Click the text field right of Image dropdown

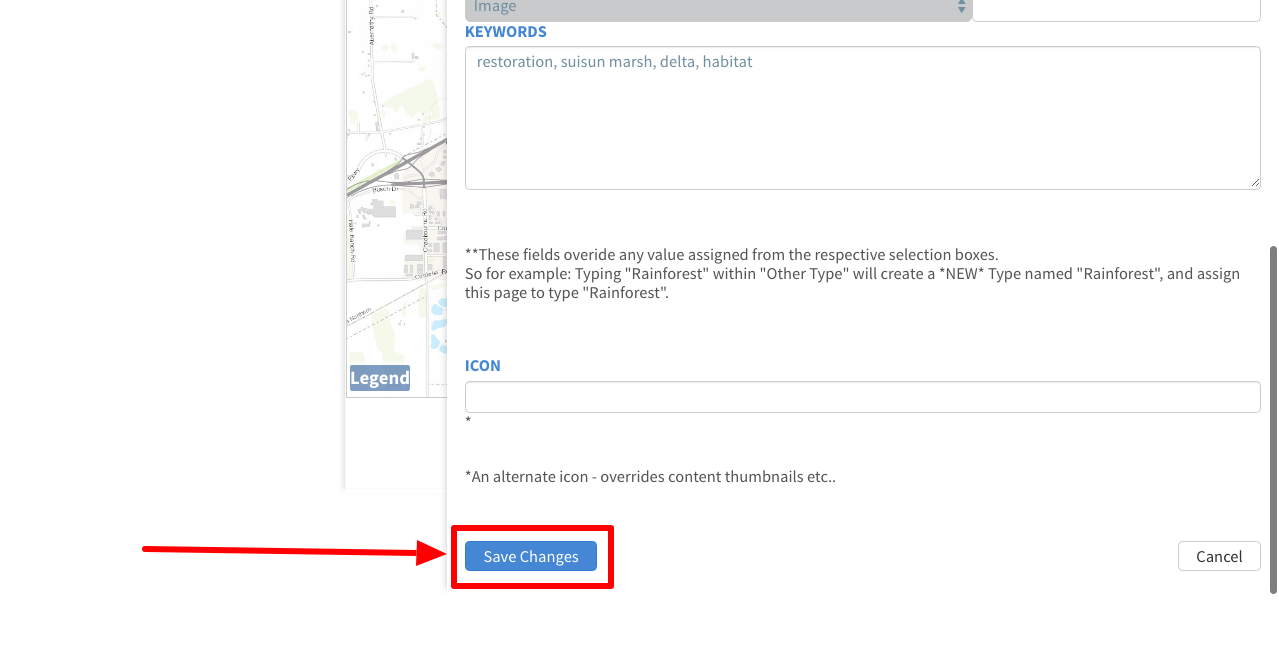[1115, 9]
